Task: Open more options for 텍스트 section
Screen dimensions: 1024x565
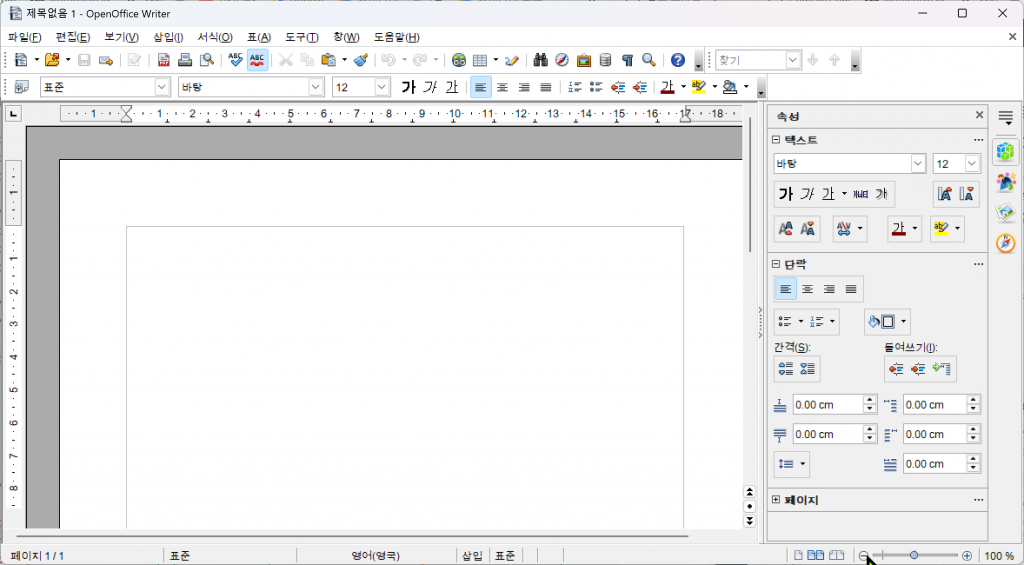Action: (978, 140)
